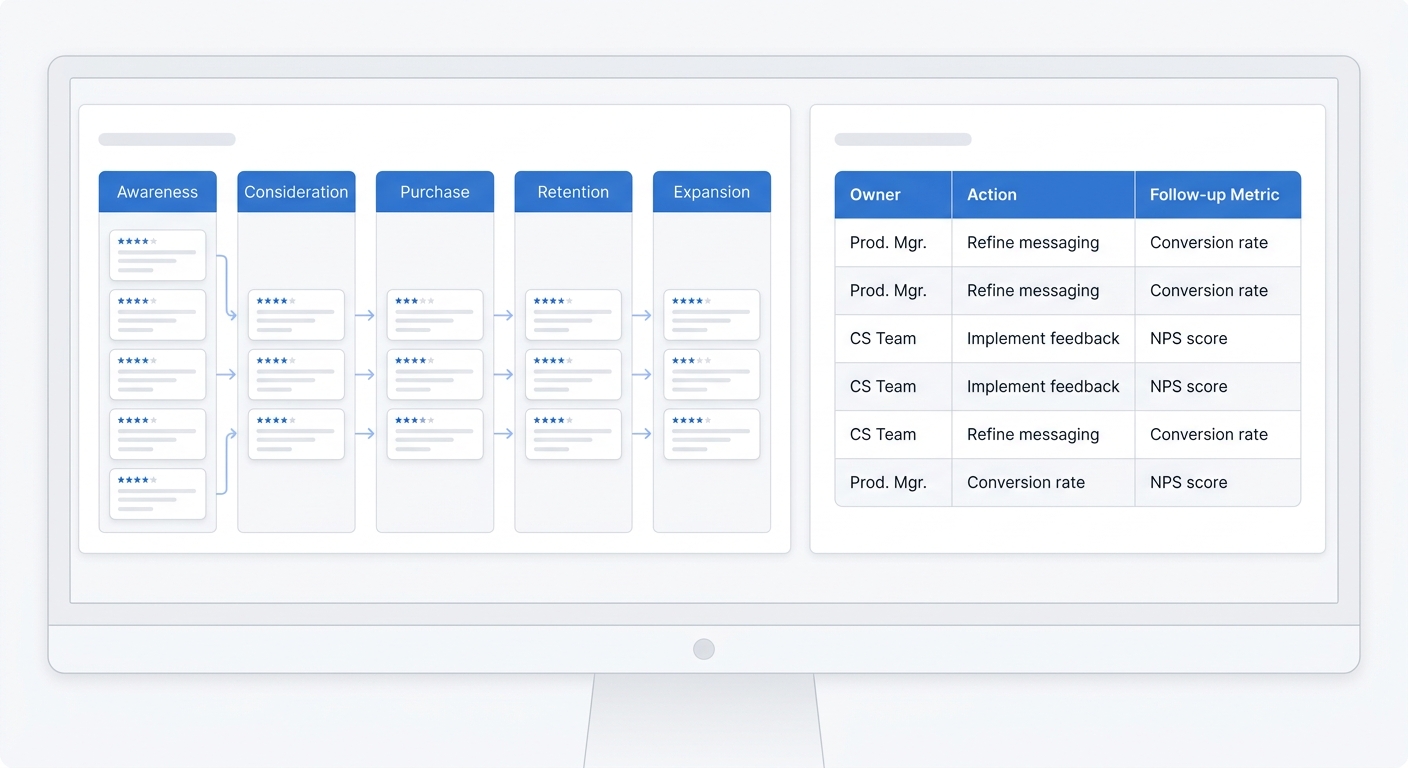Click the Retention stage header

pyautogui.click(x=573, y=192)
